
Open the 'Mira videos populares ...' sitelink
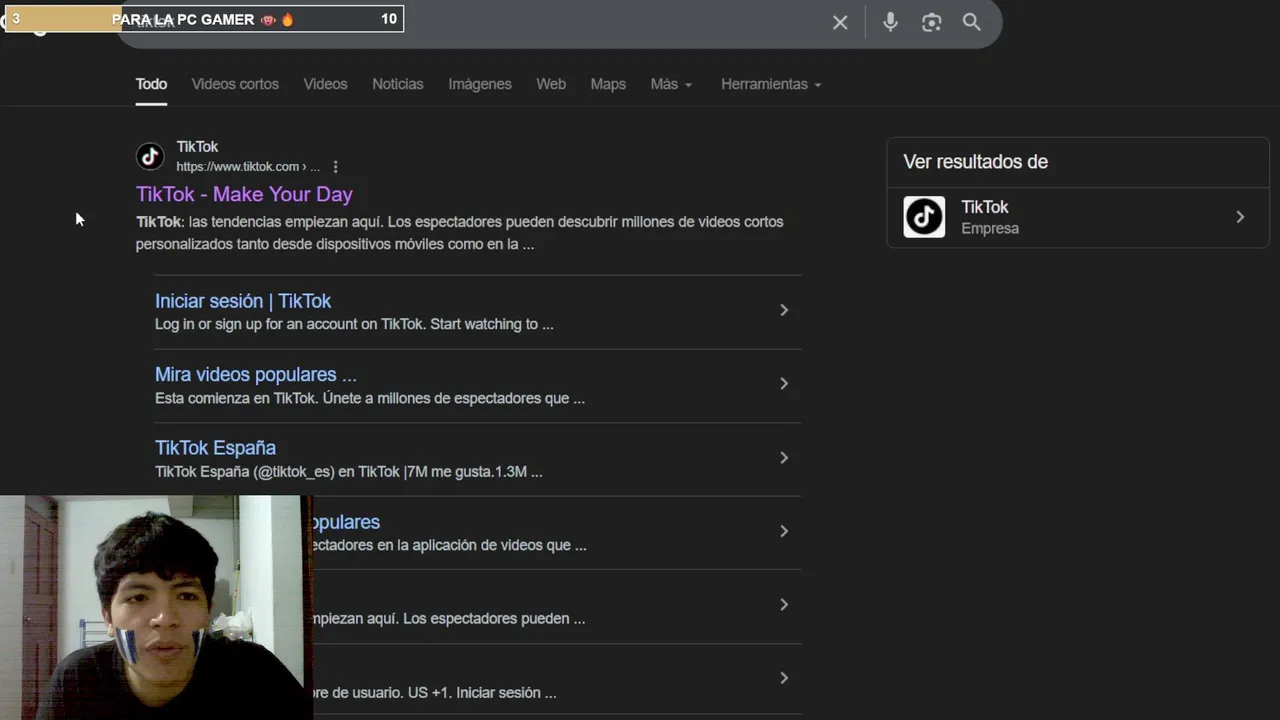click(x=256, y=375)
